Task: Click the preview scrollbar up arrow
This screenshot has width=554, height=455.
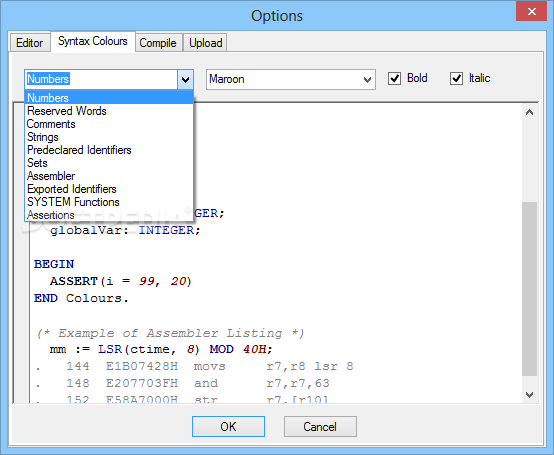Action: 529,112
